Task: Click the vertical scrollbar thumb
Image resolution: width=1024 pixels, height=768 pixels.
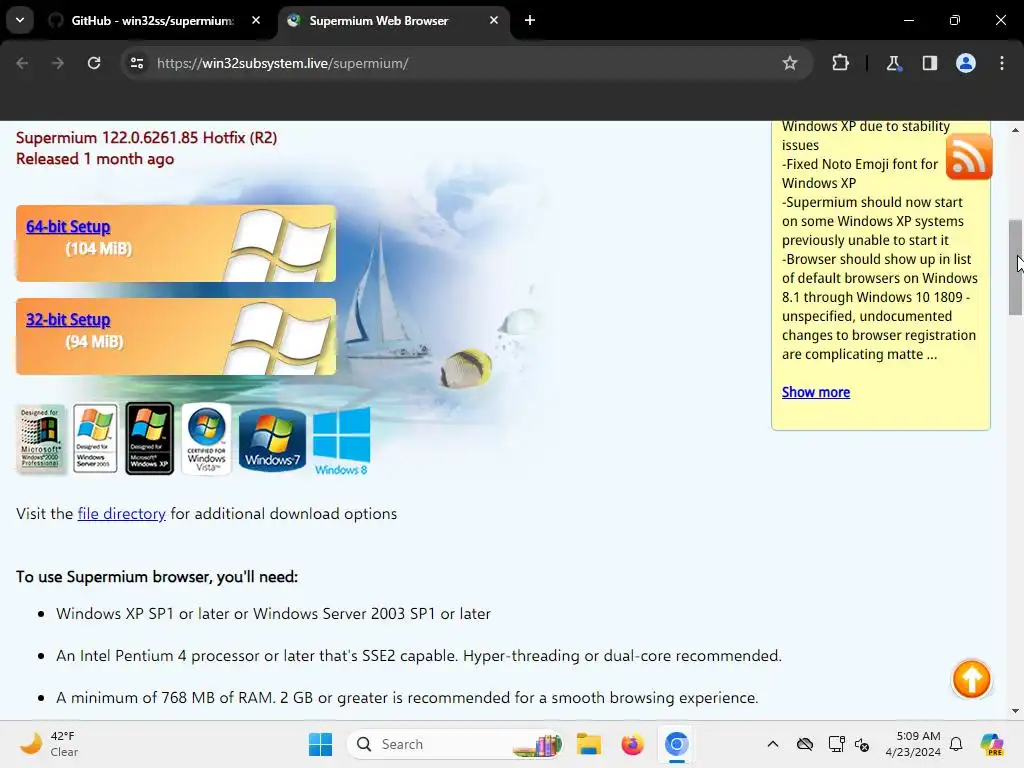Action: pyautogui.click(x=1015, y=268)
